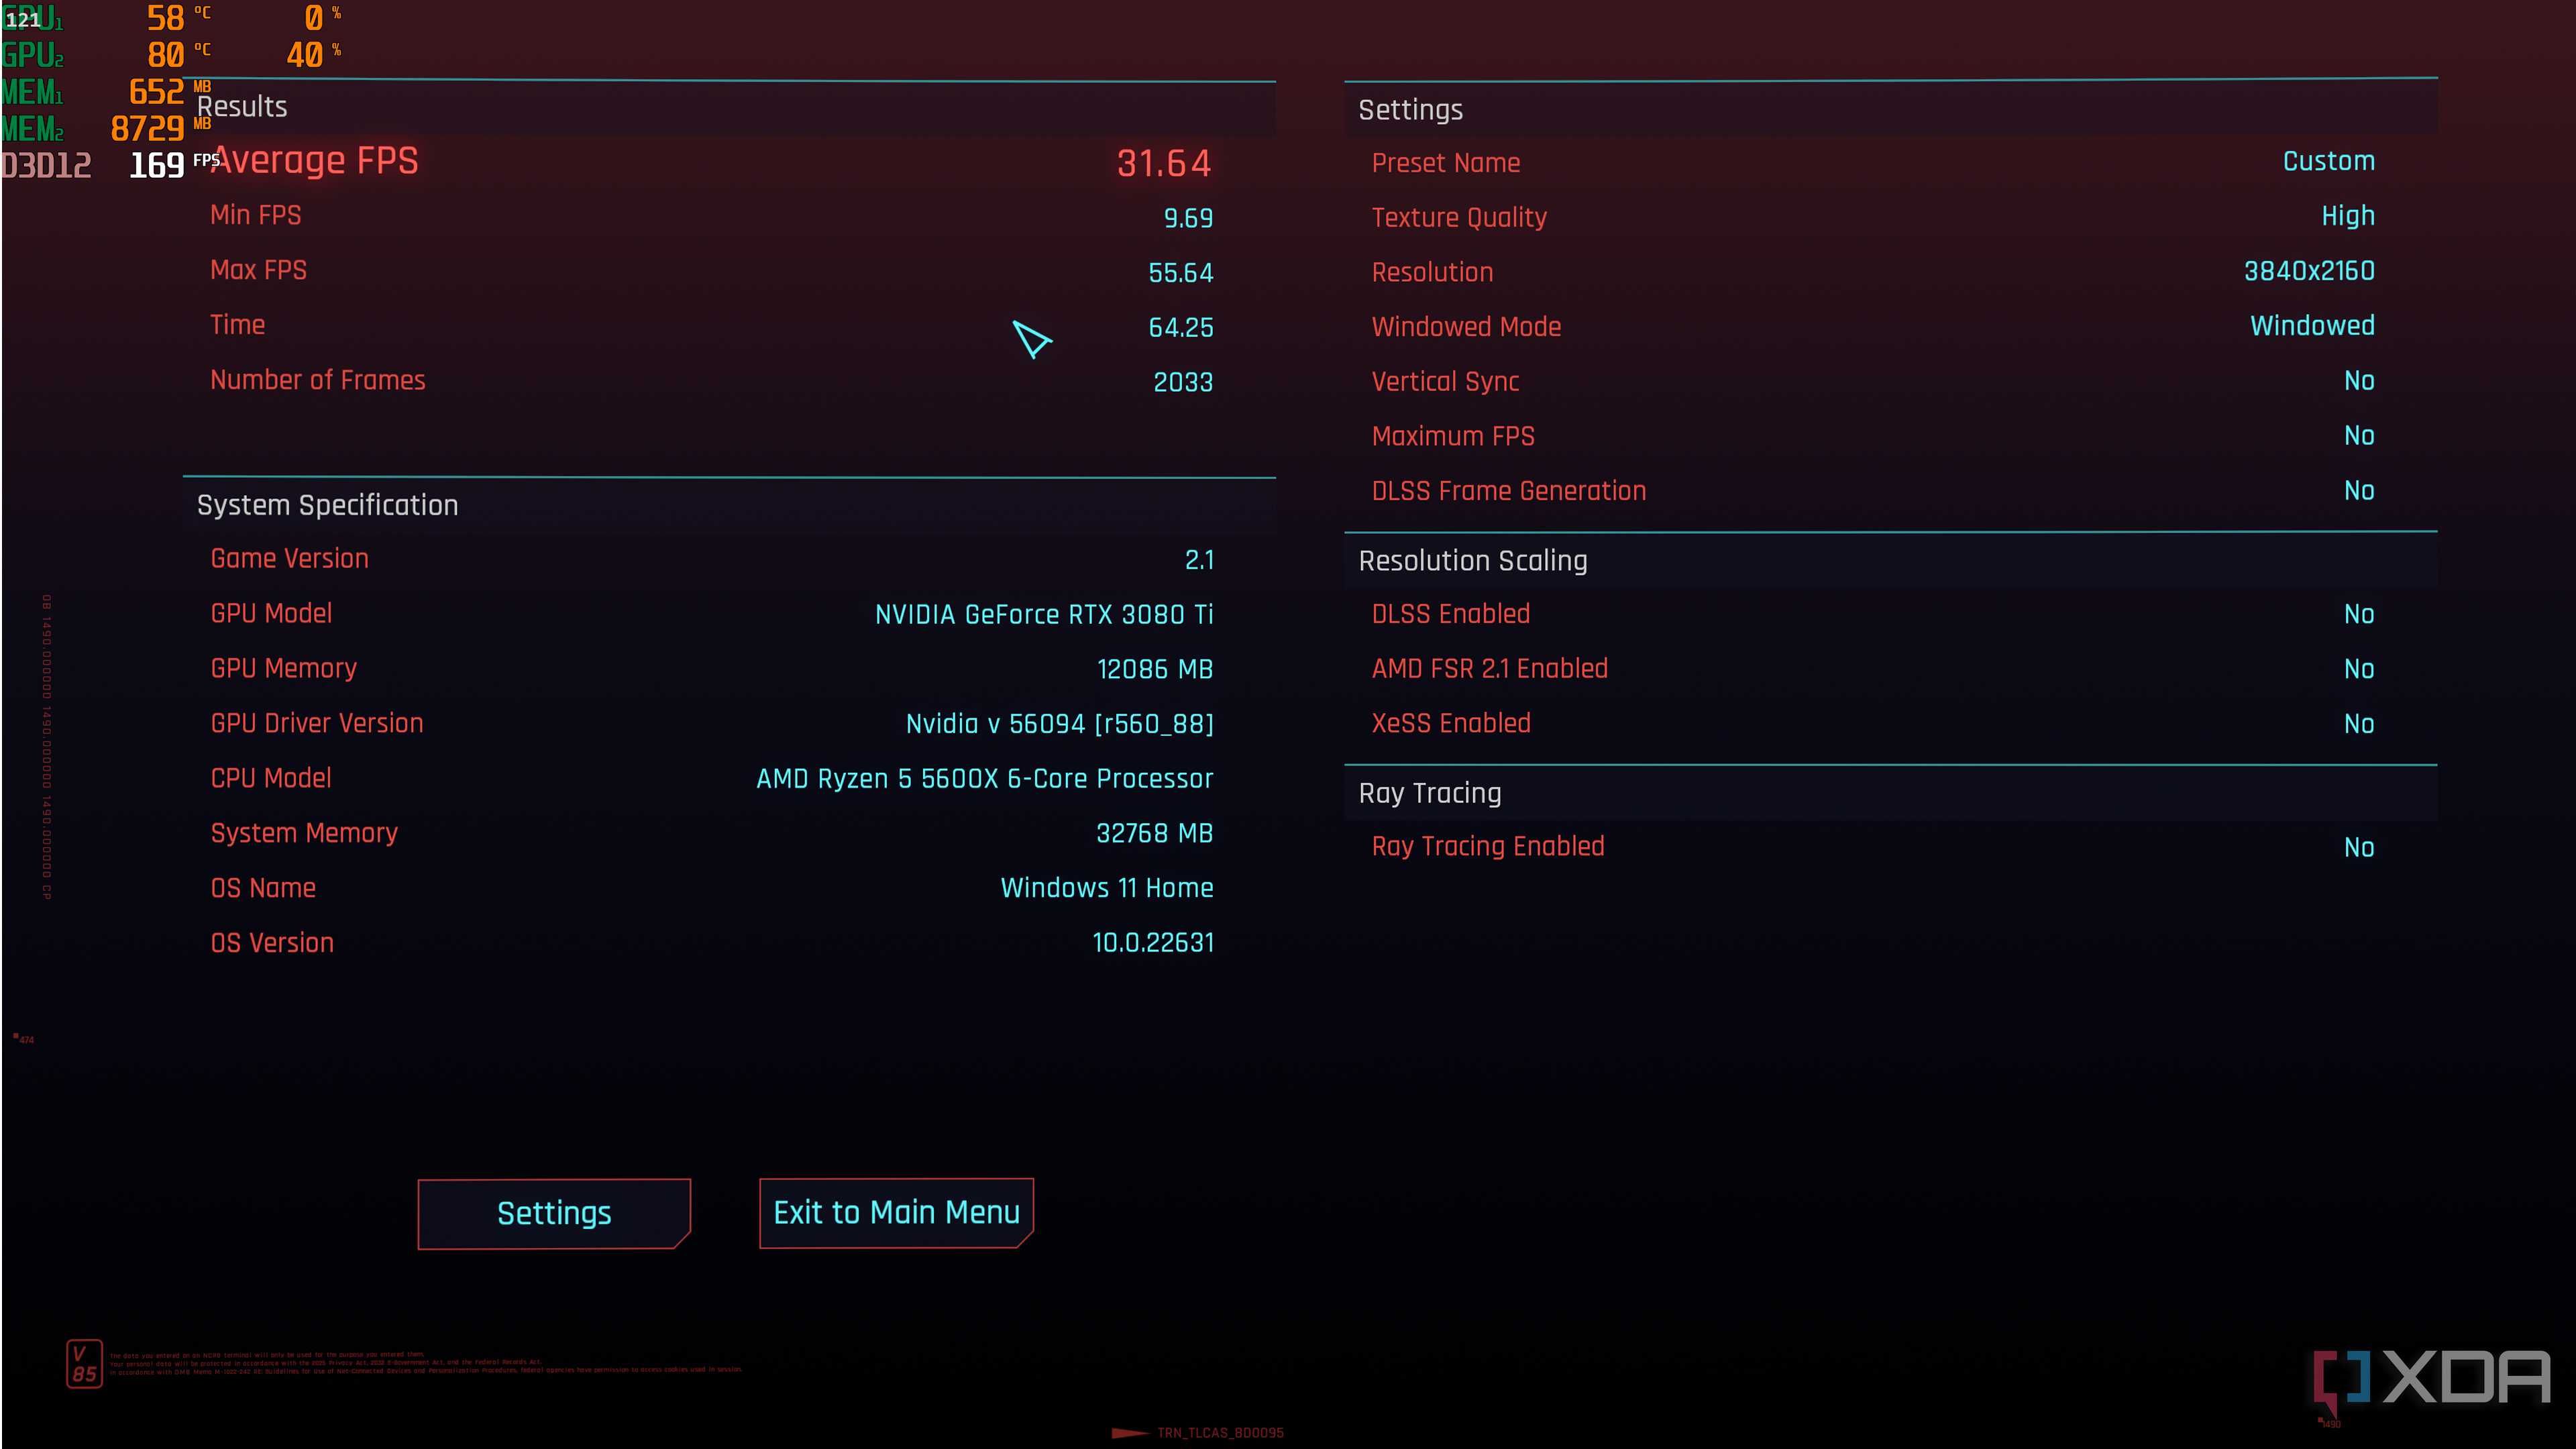2576x1449 pixels.
Task: Click OS Name Windows 11 Home
Action: point(1107,888)
